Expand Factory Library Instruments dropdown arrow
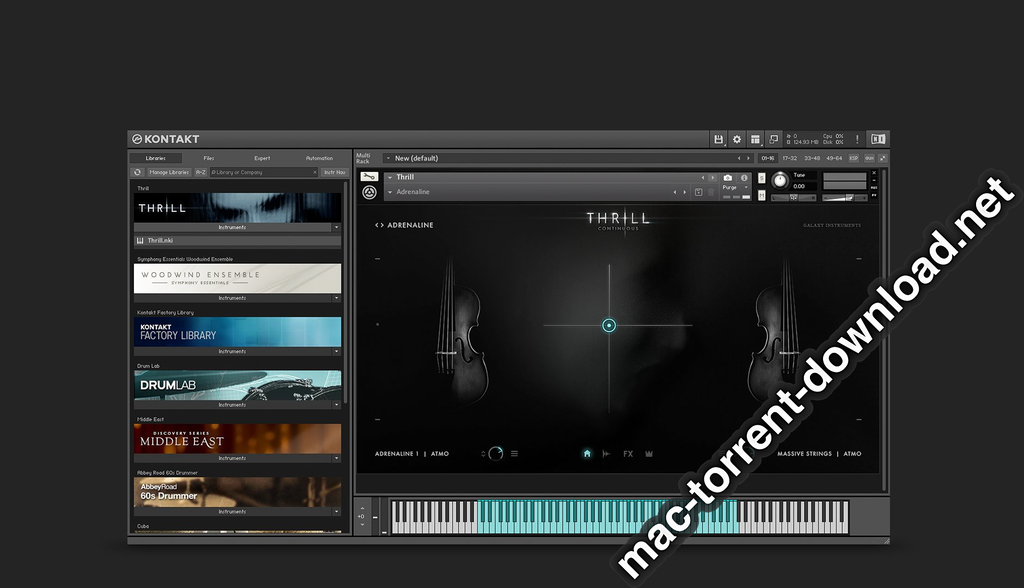The height and width of the screenshot is (588, 1024). point(336,351)
